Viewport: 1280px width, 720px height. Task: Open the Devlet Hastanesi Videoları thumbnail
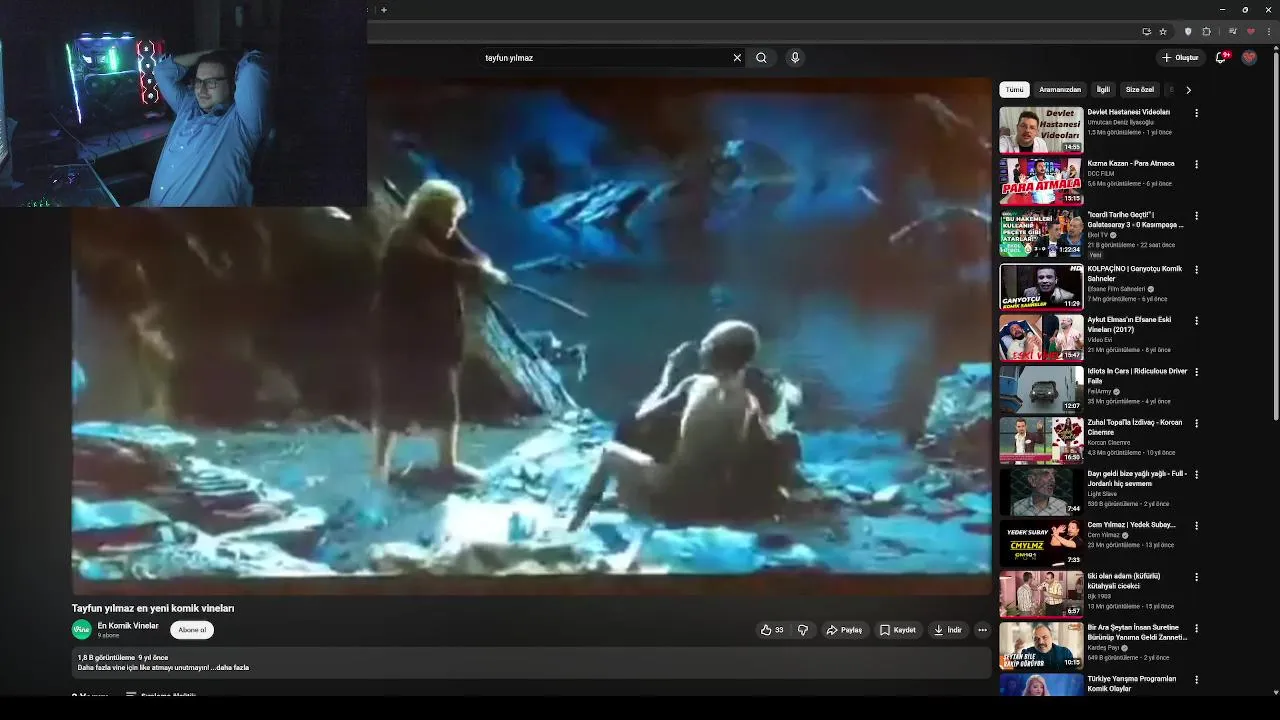pos(1041,130)
